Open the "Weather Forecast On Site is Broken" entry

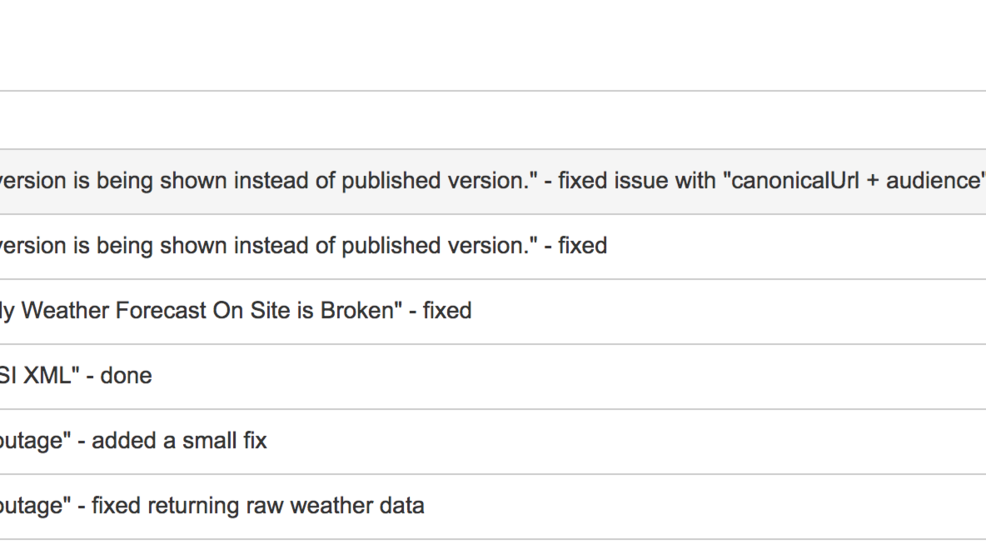[493, 312]
